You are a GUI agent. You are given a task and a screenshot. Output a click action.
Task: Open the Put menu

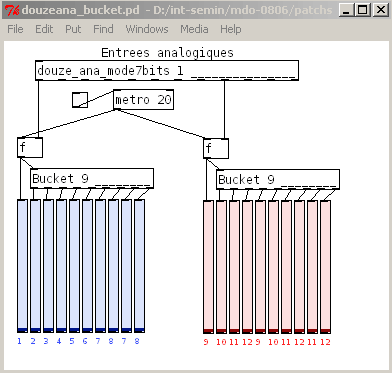point(73,29)
